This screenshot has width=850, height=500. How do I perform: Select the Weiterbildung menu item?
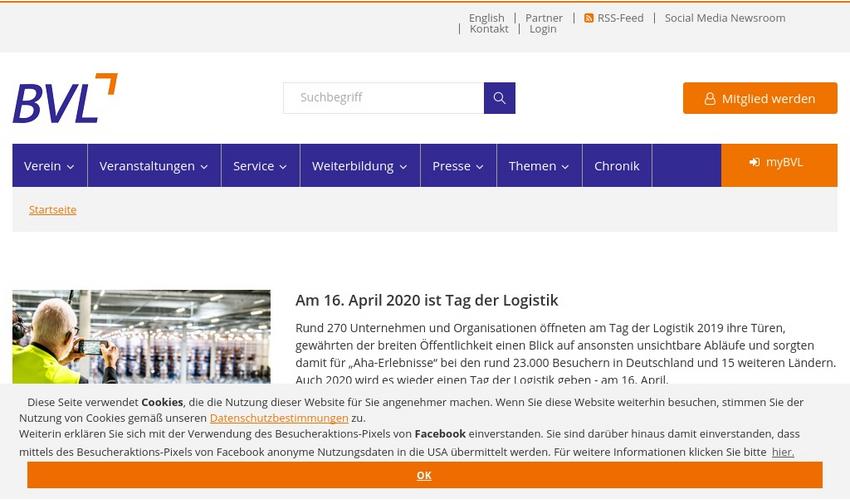[x=360, y=165]
